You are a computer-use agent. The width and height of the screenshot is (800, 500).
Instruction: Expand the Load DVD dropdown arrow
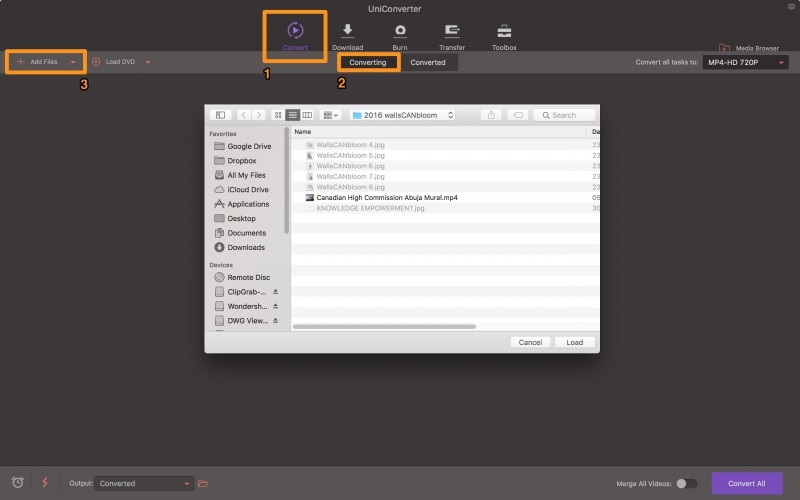click(148, 62)
